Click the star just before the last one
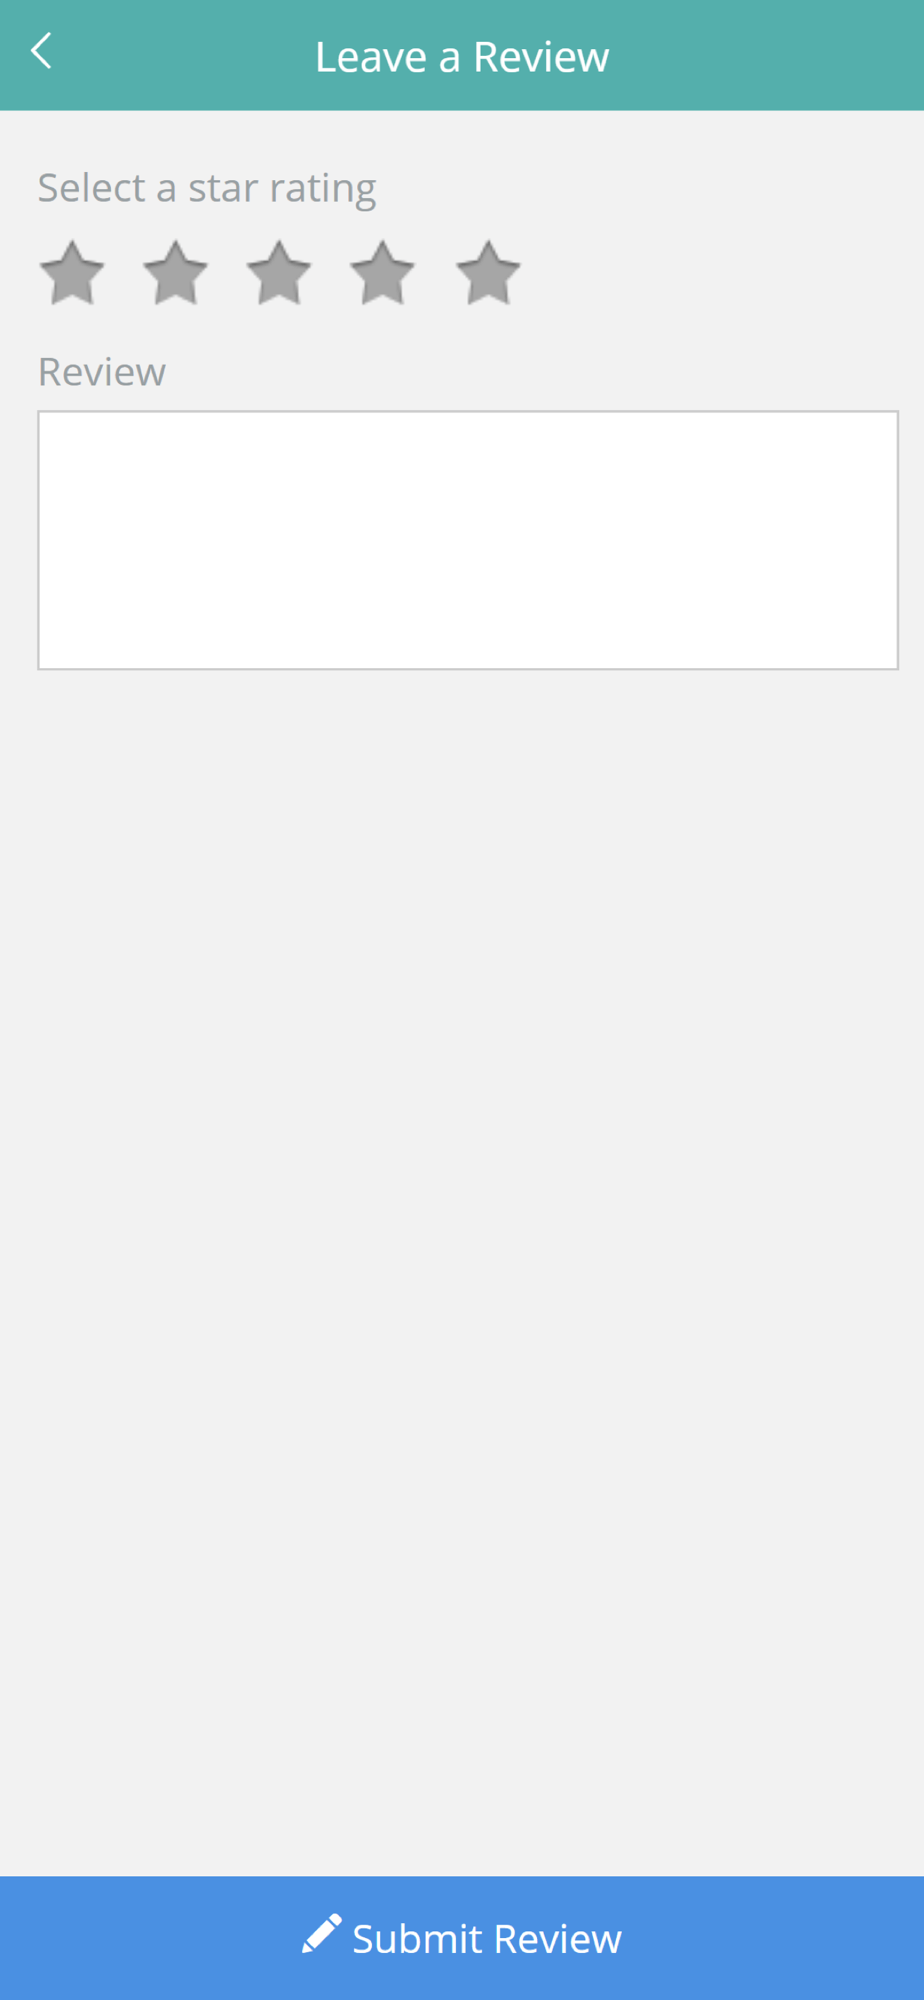This screenshot has width=924, height=2000. tap(383, 273)
